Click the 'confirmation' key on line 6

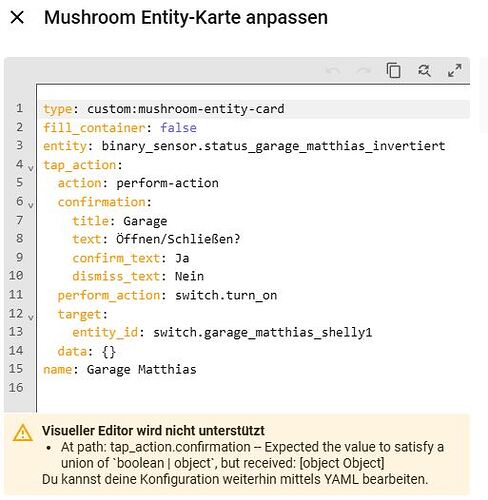(101, 202)
